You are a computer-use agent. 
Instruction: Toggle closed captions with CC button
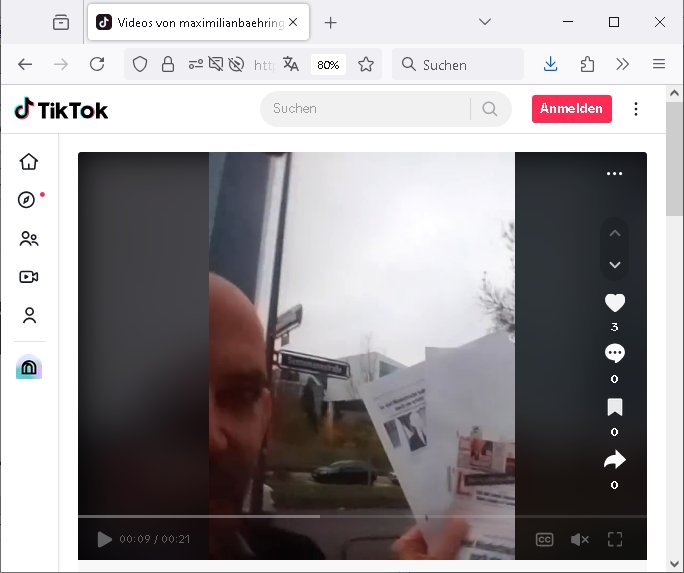click(544, 539)
